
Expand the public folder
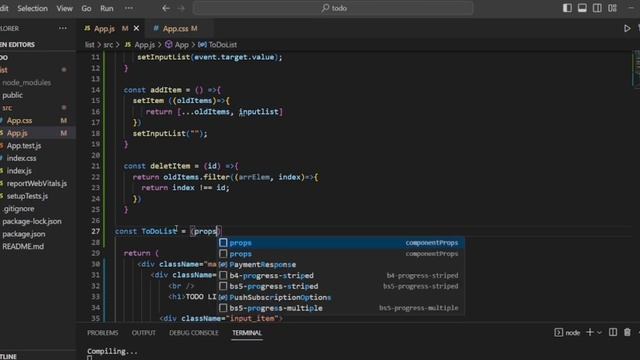pyautogui.click(x=13, y=95)
